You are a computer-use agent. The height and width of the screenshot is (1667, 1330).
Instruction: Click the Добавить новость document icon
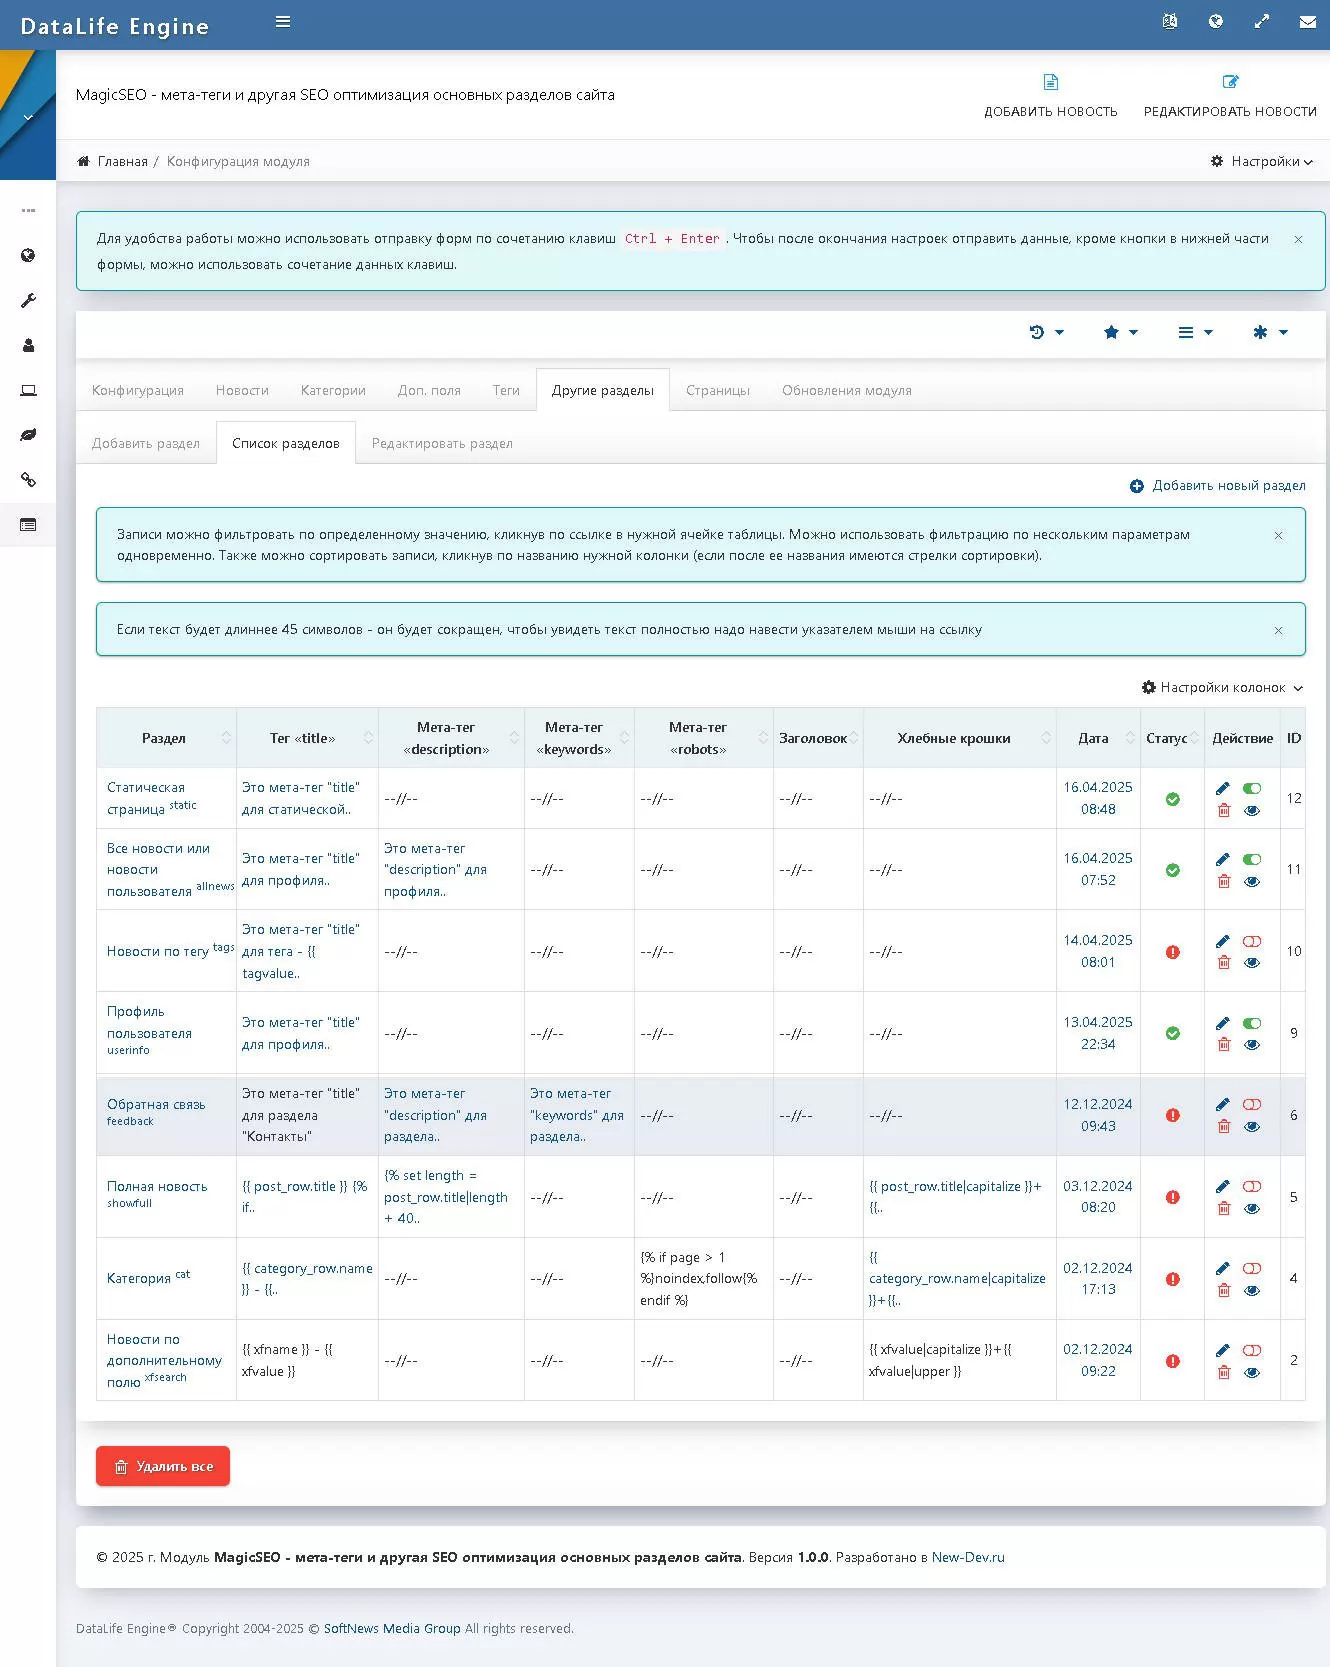coord(1051,82)
